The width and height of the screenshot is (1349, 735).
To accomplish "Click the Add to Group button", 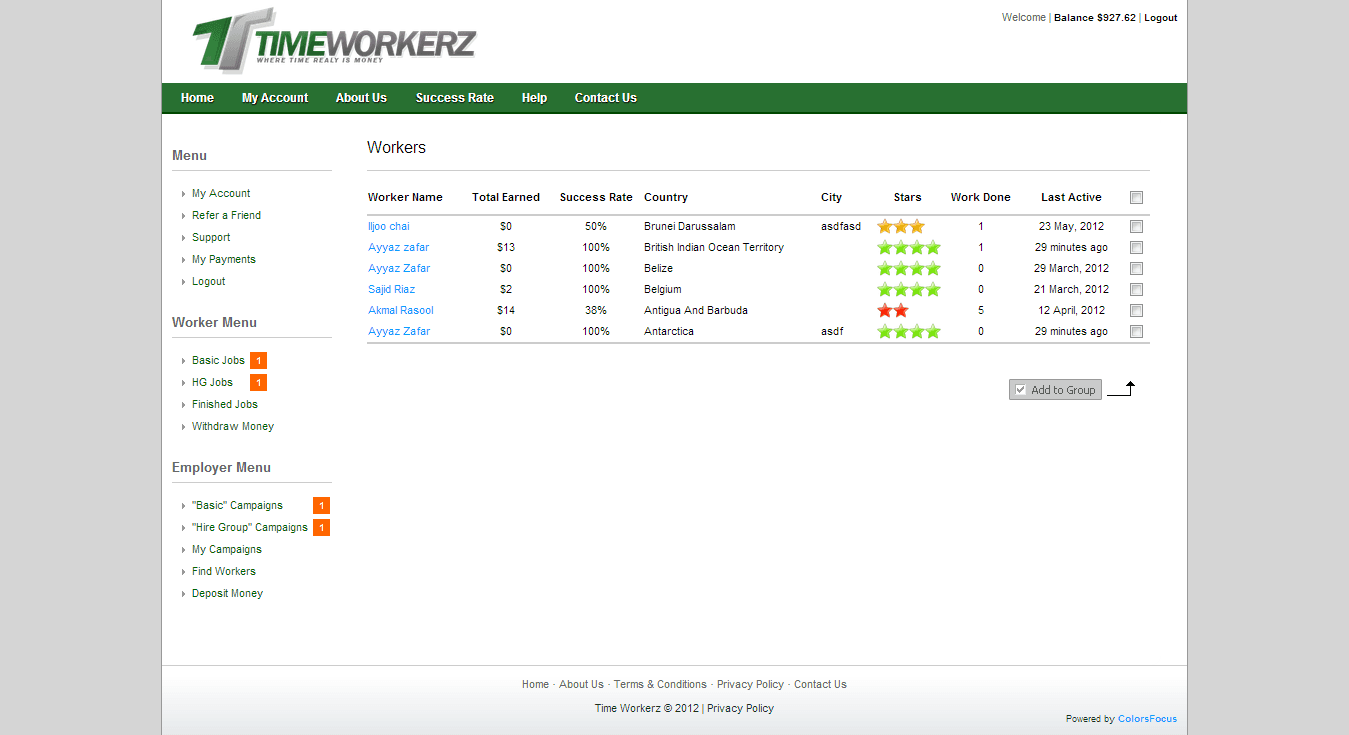I will coord(1055,390).
